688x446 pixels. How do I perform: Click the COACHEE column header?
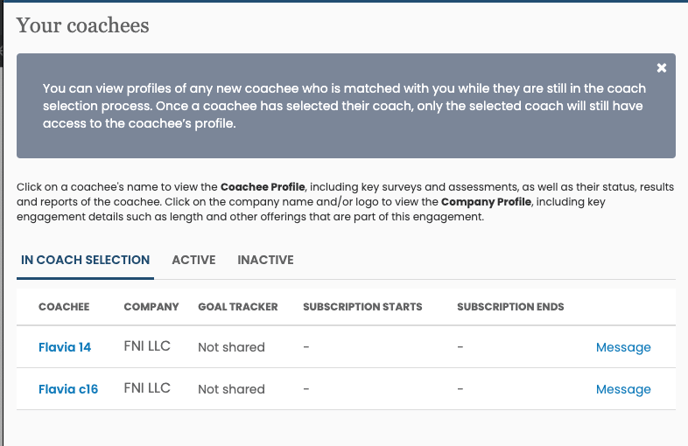(x=64, y=307)
